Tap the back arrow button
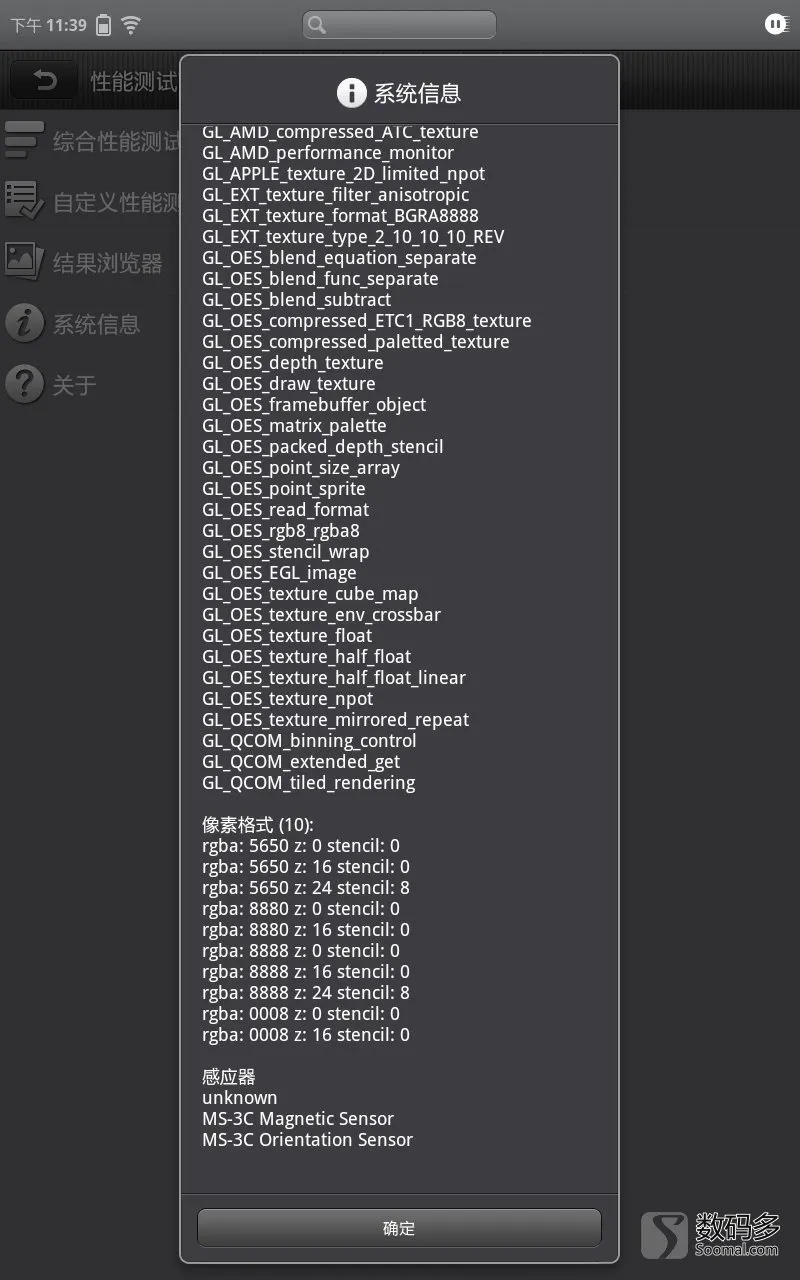This screenshot has height=1280, width=800. [x=44, y=81]
